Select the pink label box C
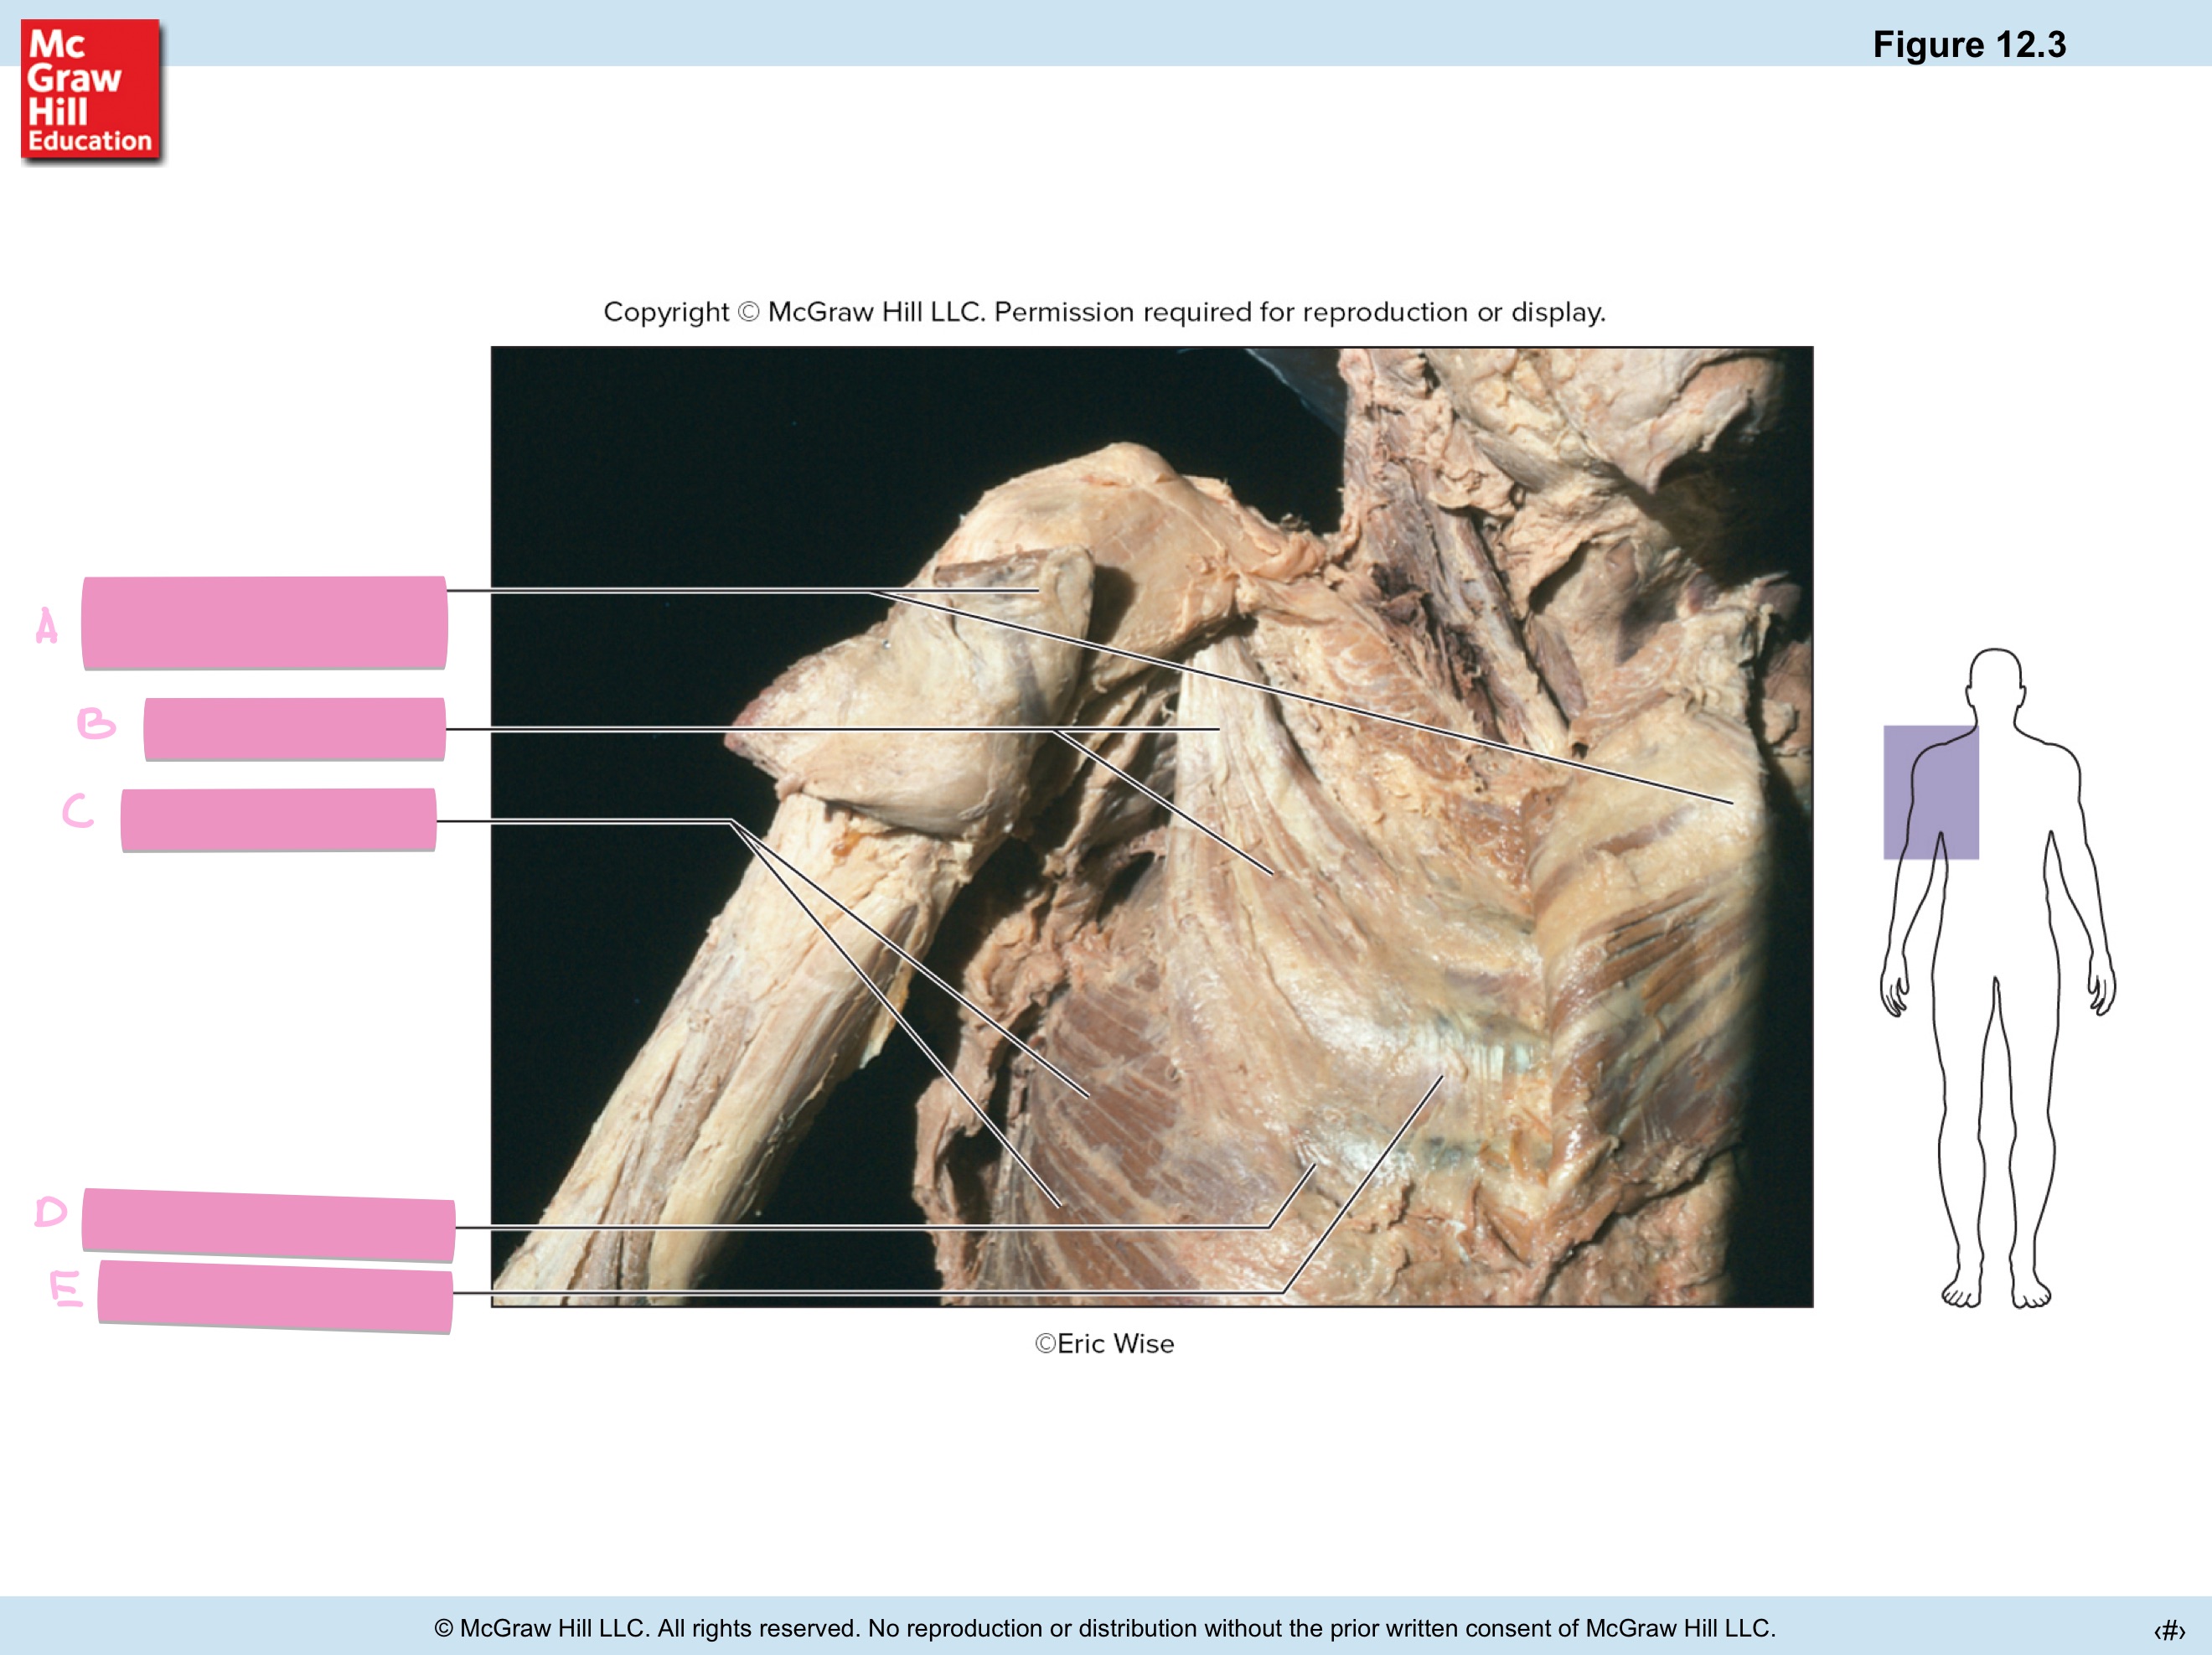The image size is (2212, 1655). pos(279,820)
